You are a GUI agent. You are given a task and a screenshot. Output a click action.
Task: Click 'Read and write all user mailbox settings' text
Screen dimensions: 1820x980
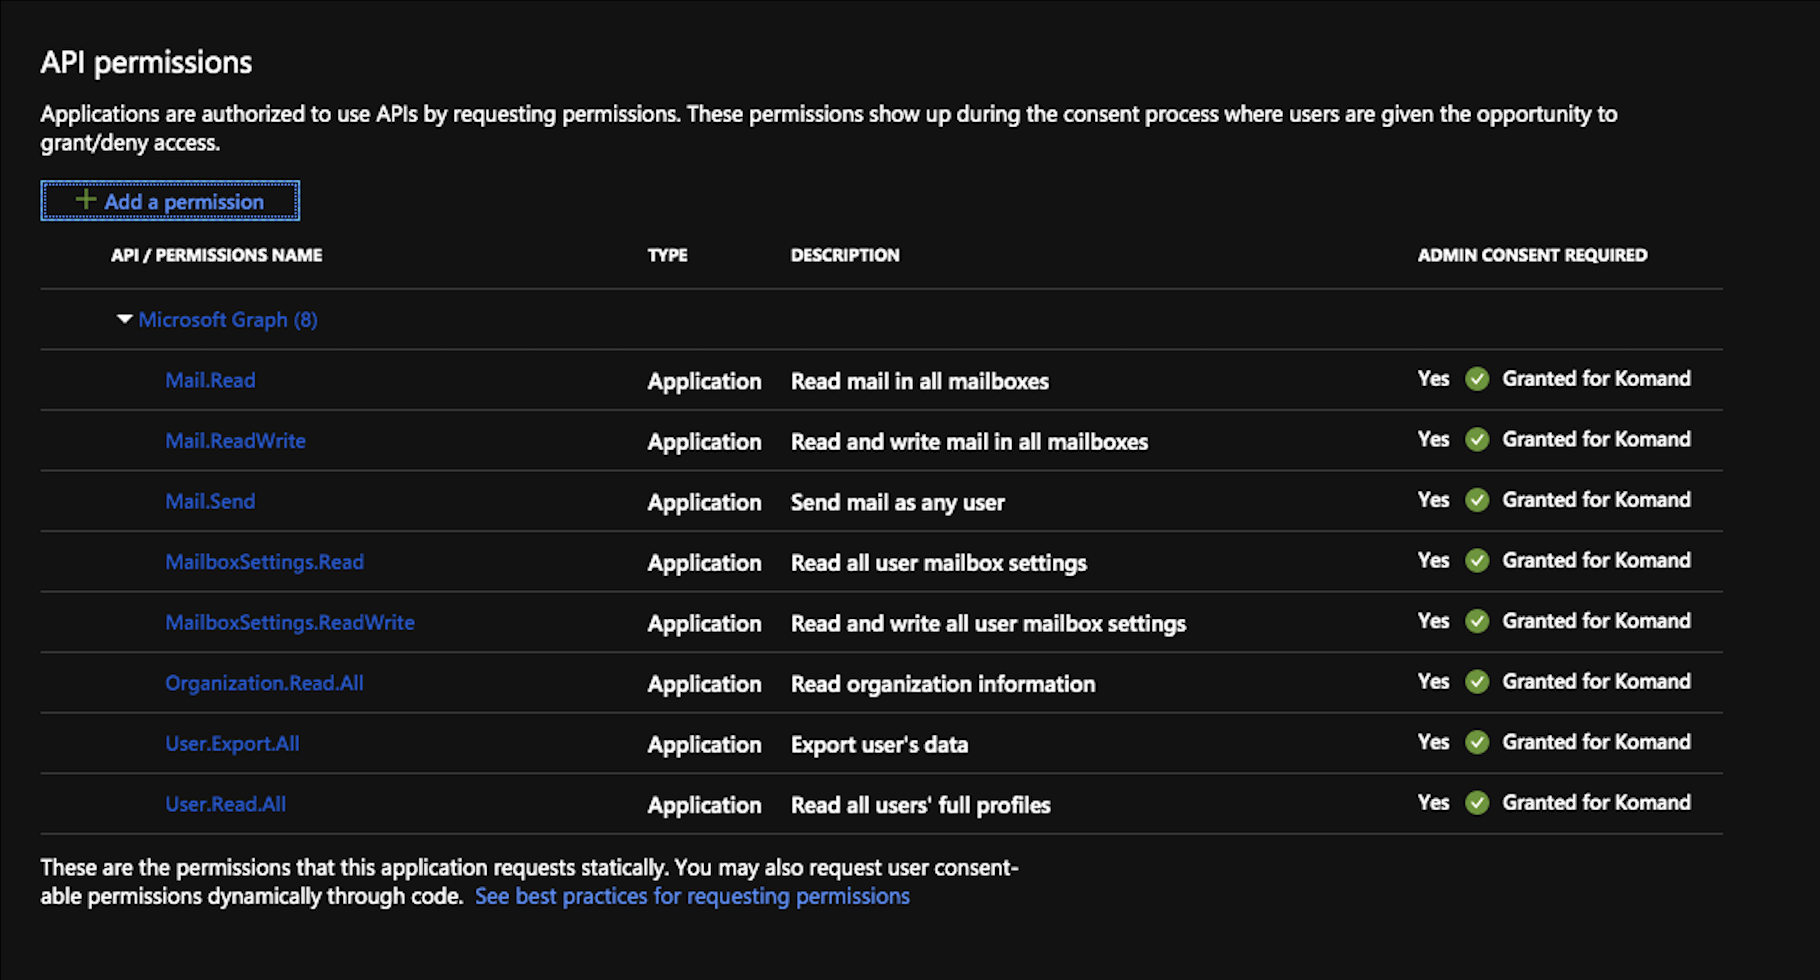point(988,623)
